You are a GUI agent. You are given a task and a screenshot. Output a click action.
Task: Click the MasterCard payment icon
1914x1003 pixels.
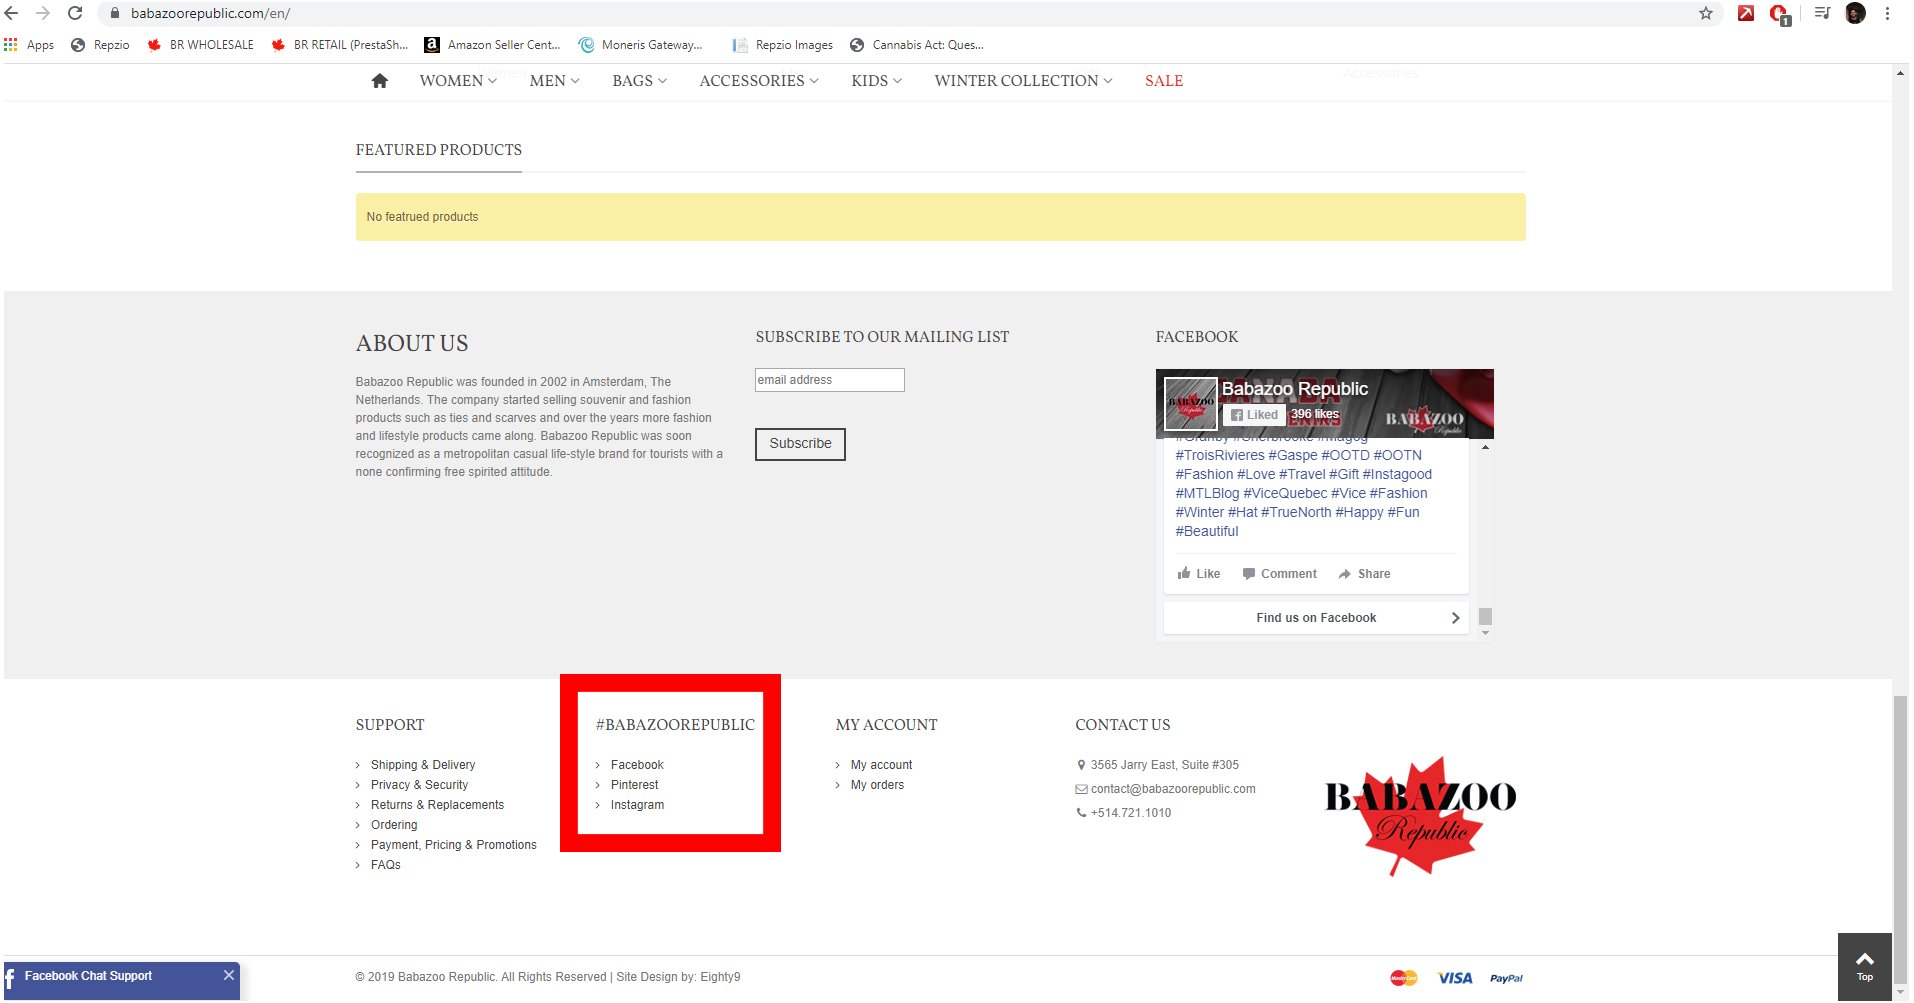coord(1404,978)
